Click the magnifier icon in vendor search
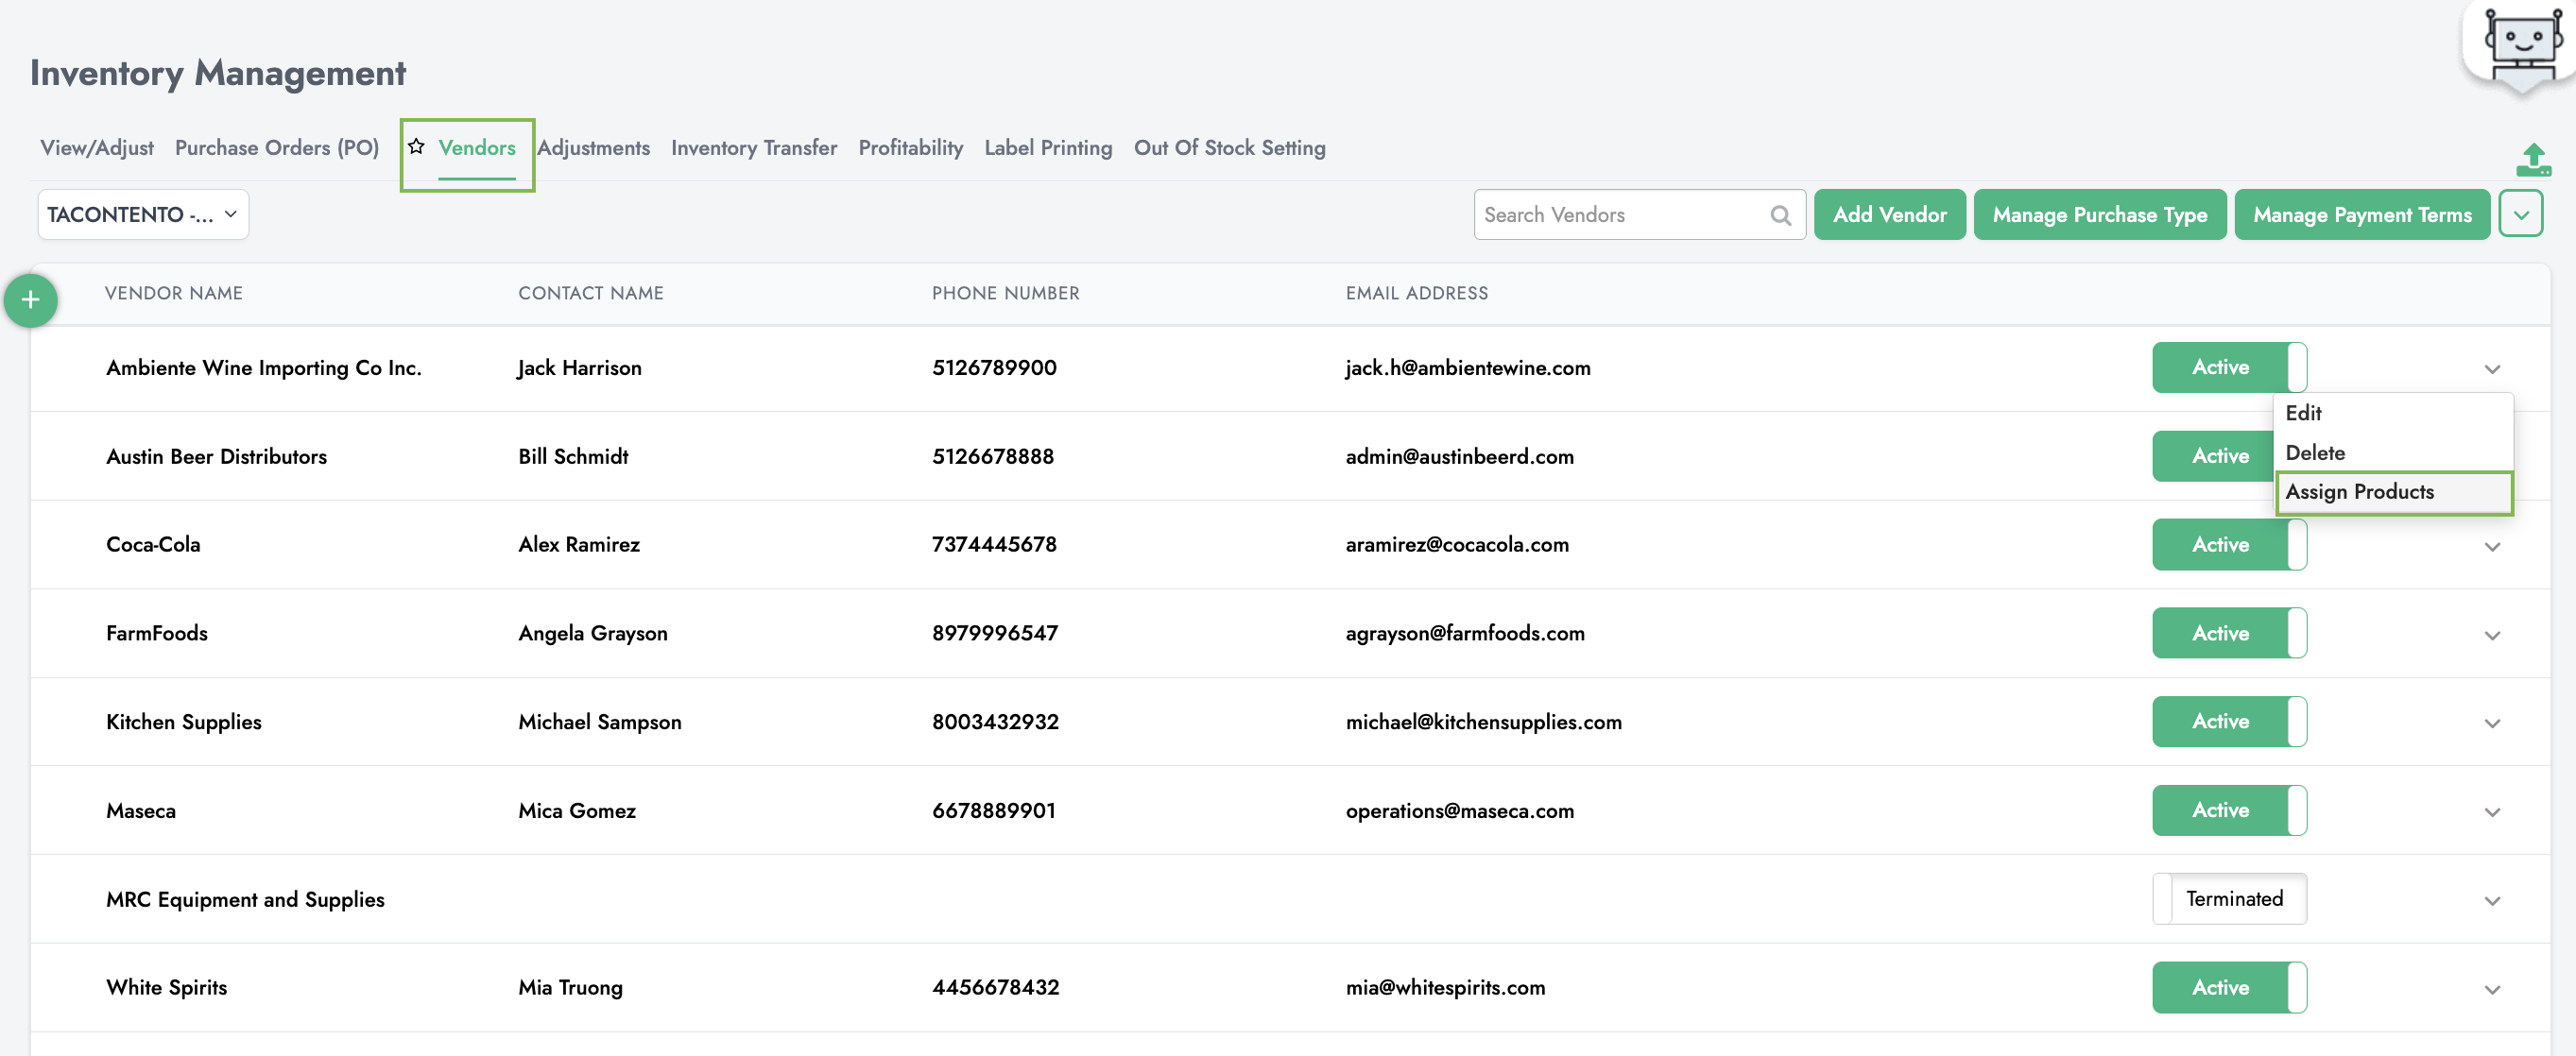This screenshot has width=2576, height=1056. (1780, 215)
